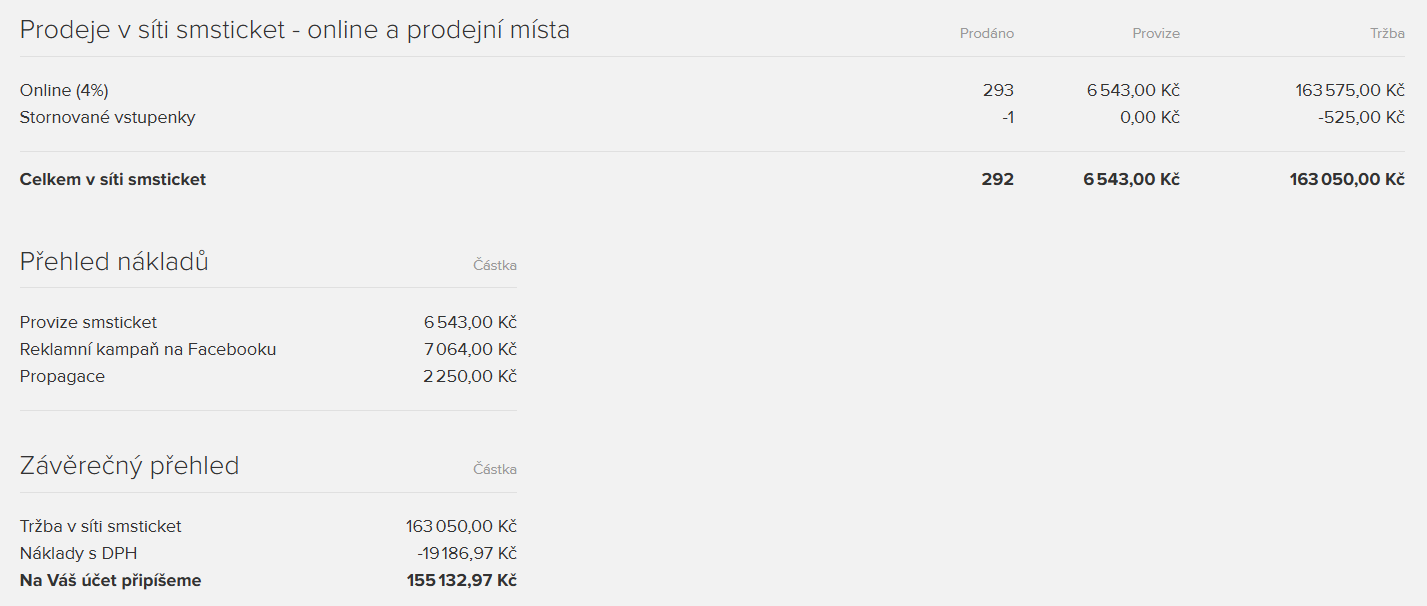Click the 'Prodeje v síti smsticket' section heading
Image resolution: width=1427 pixels, height=606 pixels.
[295, 30]
